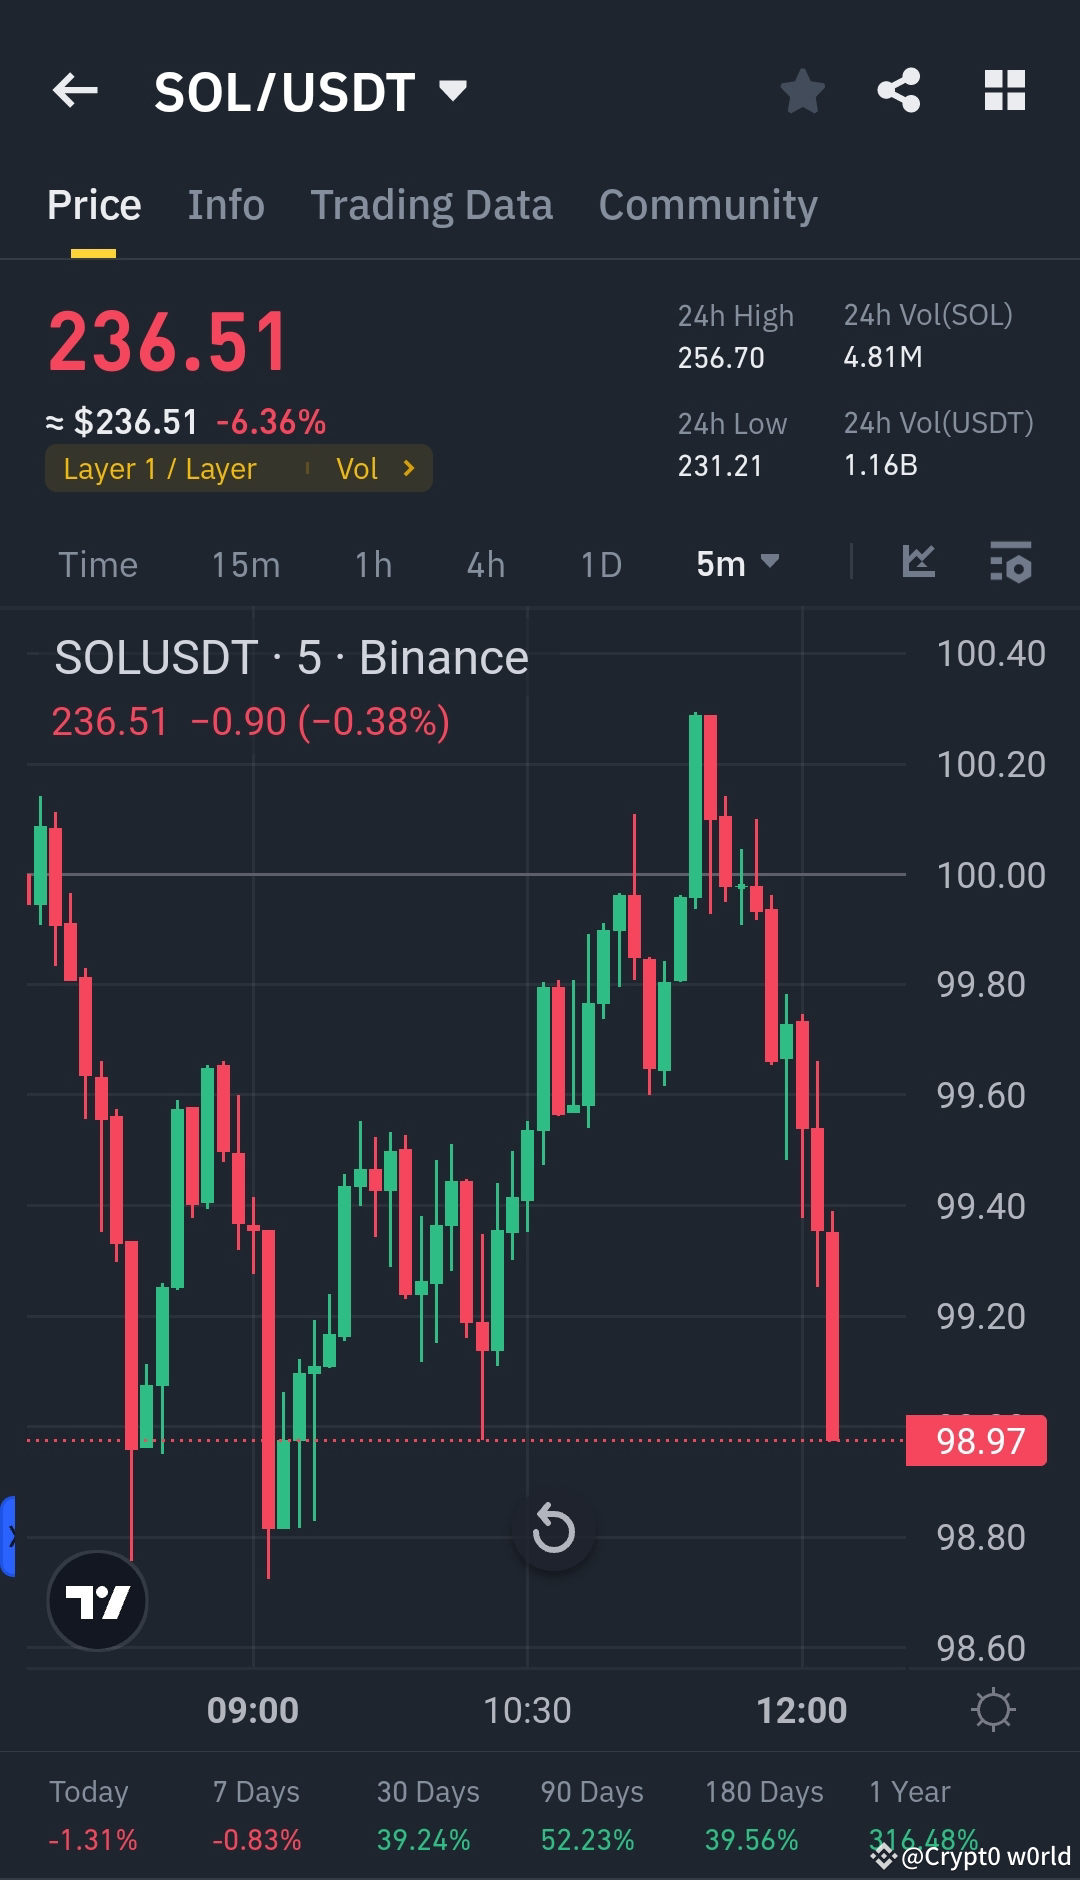Open the SOL/USDT pair selector dropdown
Screen dimensions: 1080x1880
pos(310,91)
